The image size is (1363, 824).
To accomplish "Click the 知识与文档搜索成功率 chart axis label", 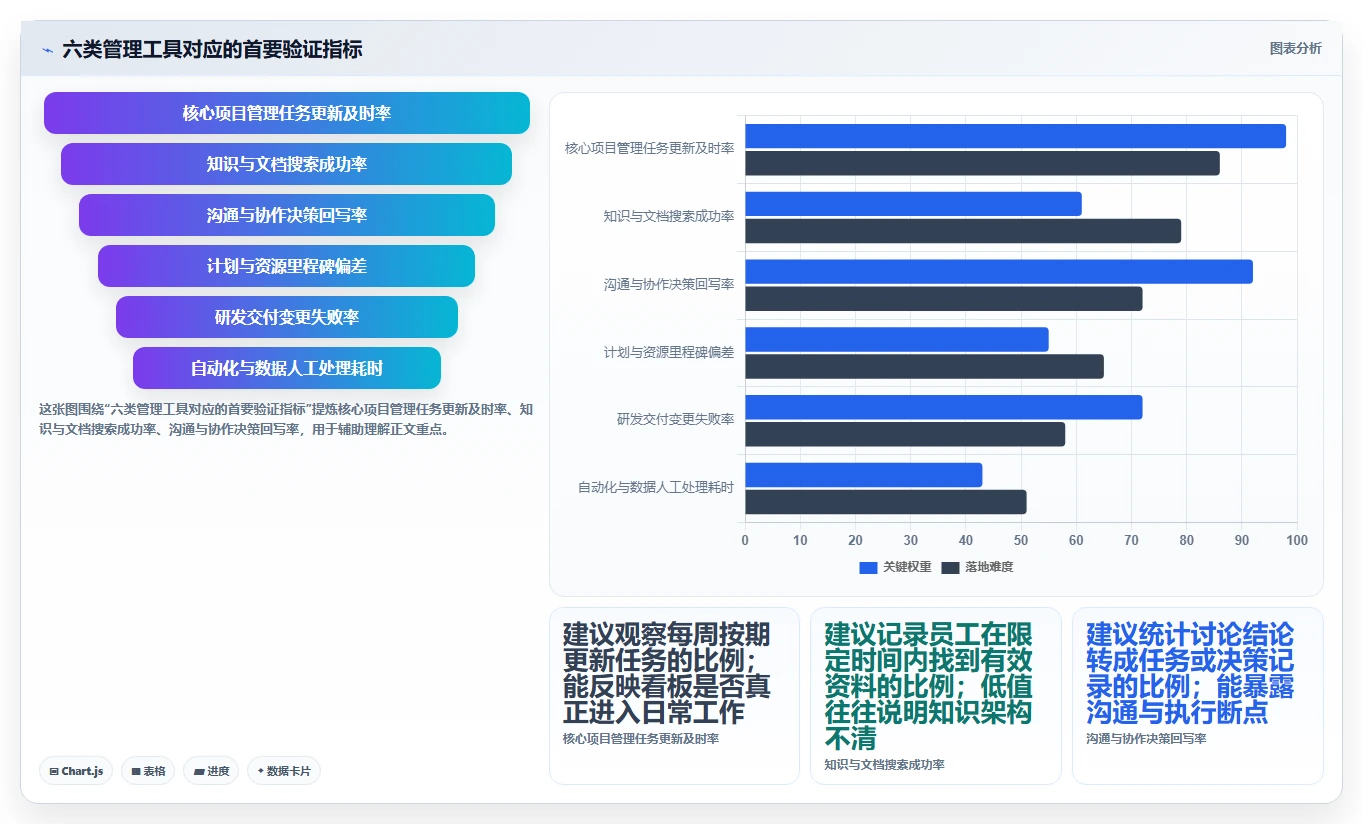I will pyautogui.click(x=668, y=216).
